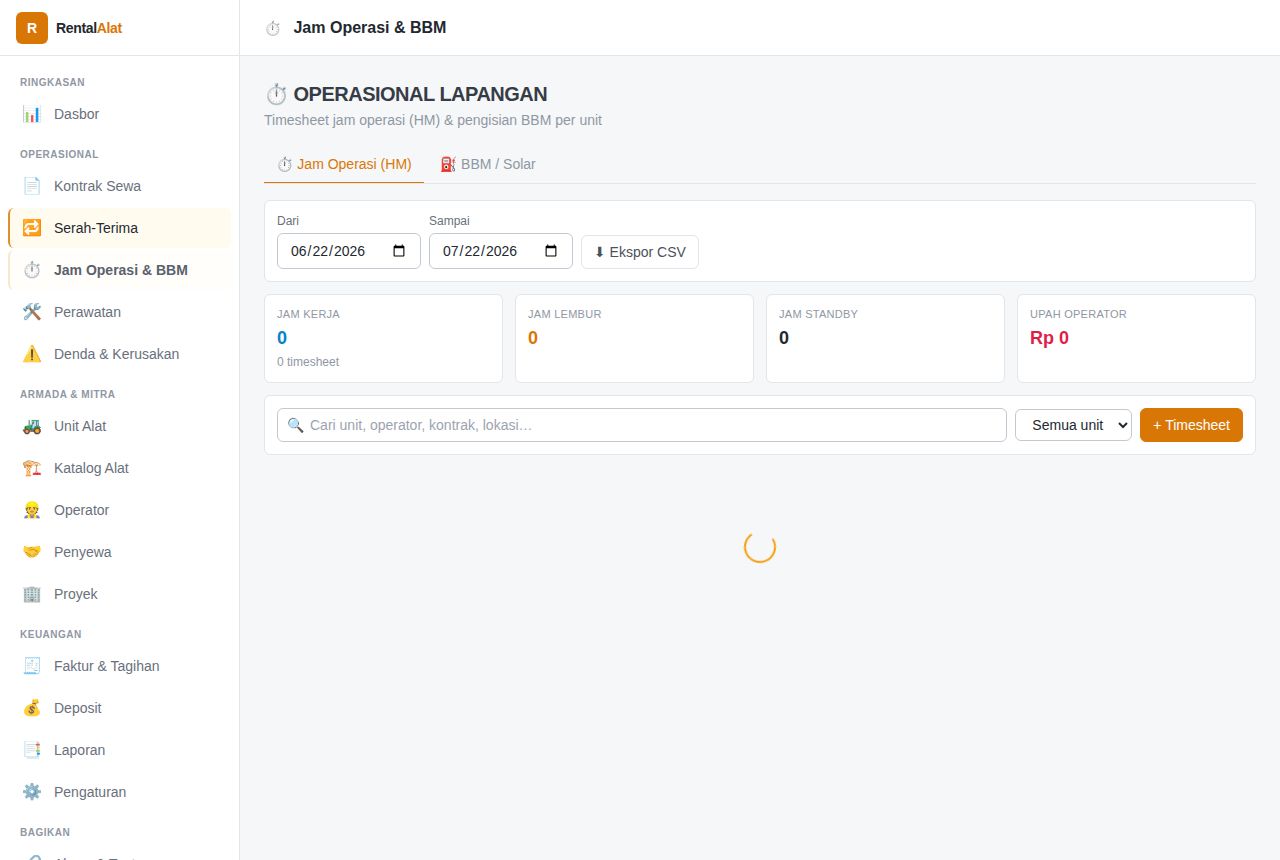Image resolution: width=1280 pixels, height=860 pixels.
Task: Click the RentalAlat logo icon
Action: tap(32, 28)
